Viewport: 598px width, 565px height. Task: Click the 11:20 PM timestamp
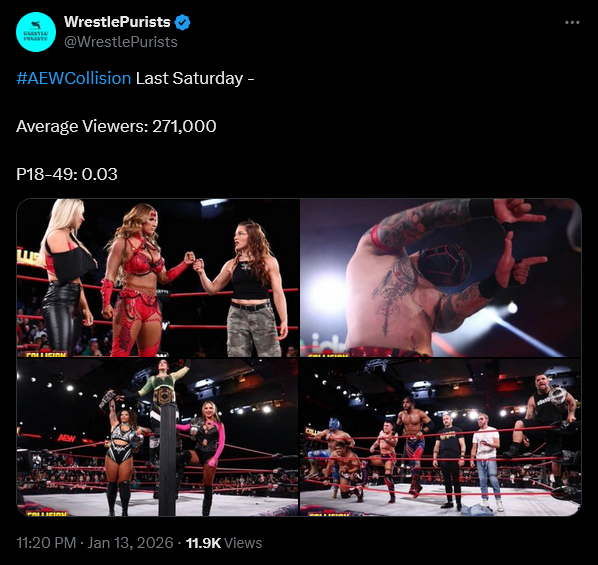[46, 543]
